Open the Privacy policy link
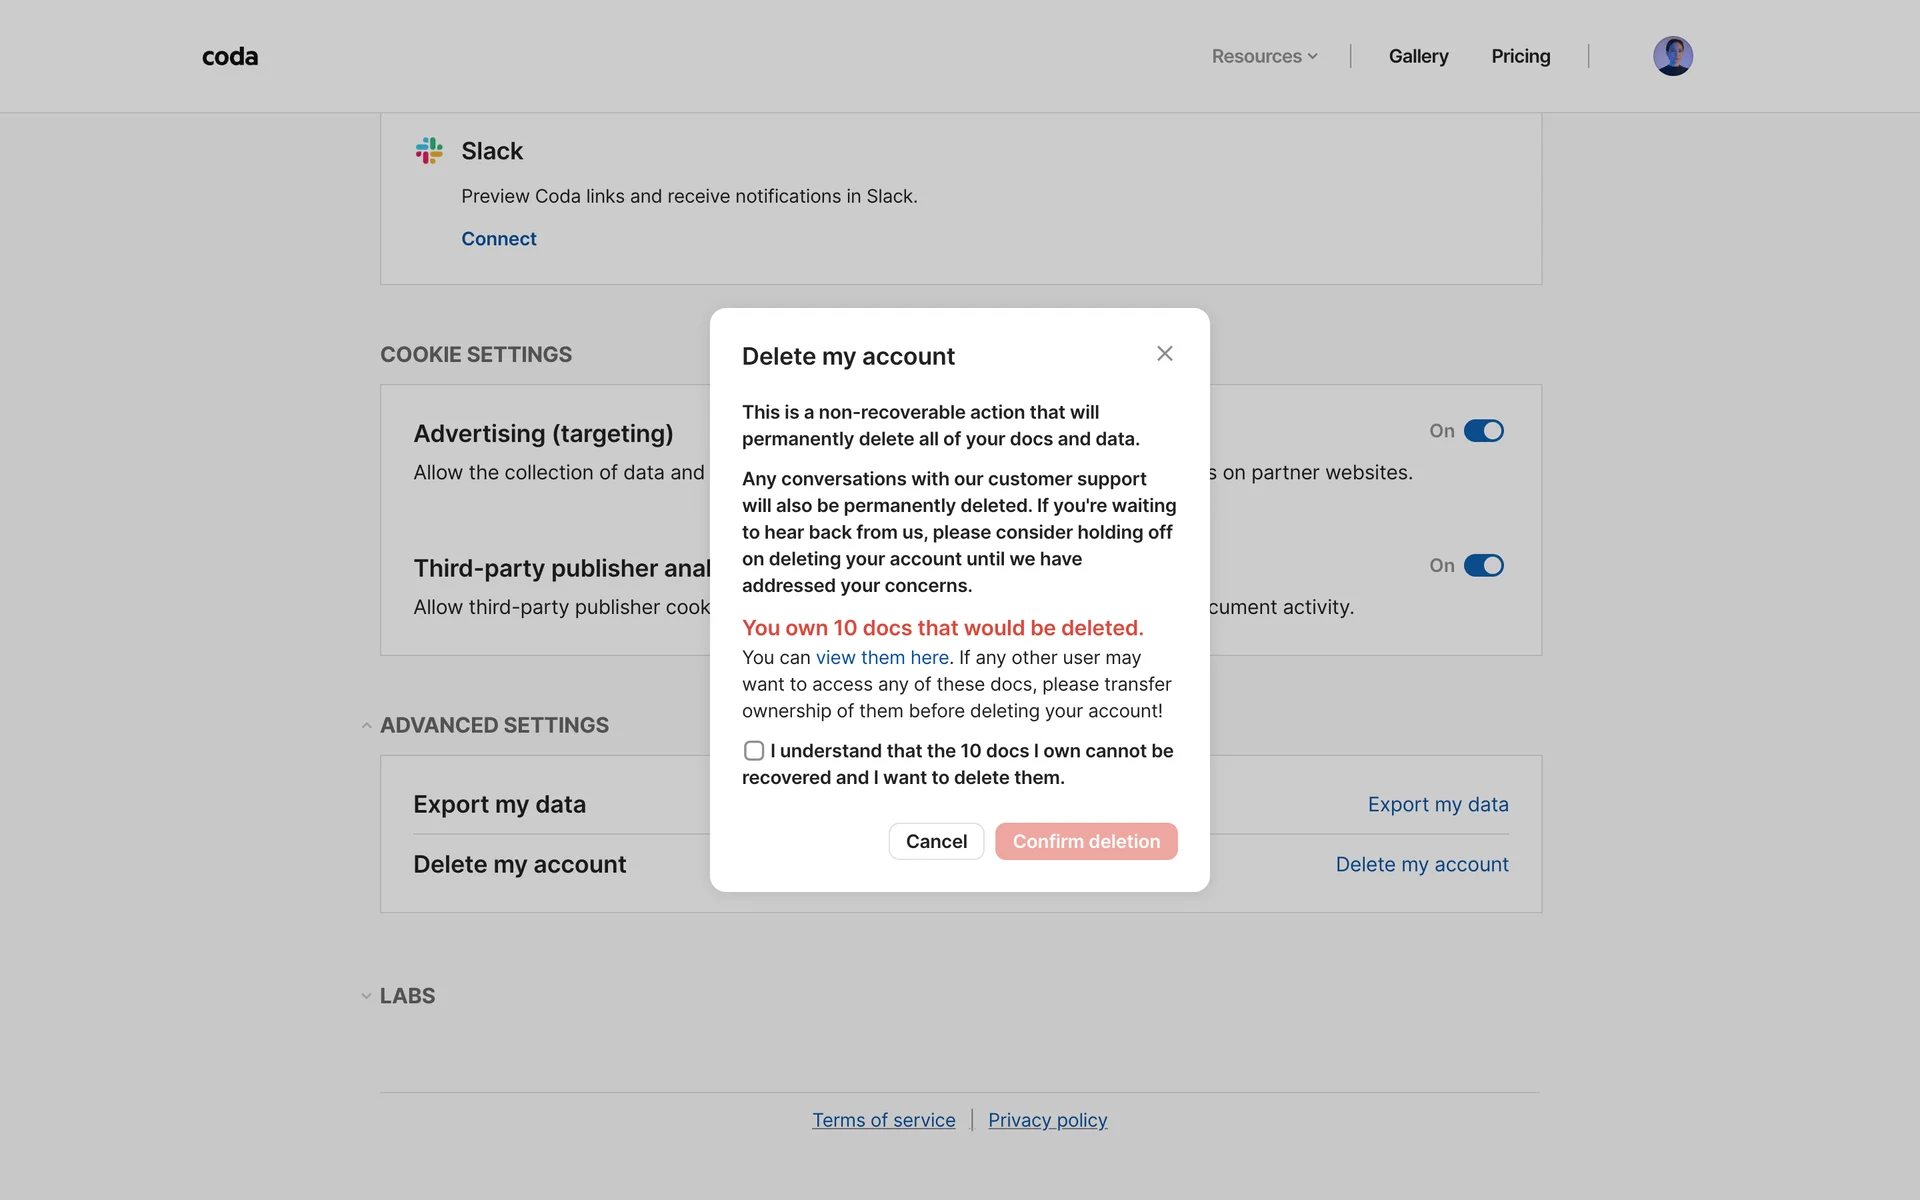Screen dimensions: 1920x1200 pos(1047,1121)
